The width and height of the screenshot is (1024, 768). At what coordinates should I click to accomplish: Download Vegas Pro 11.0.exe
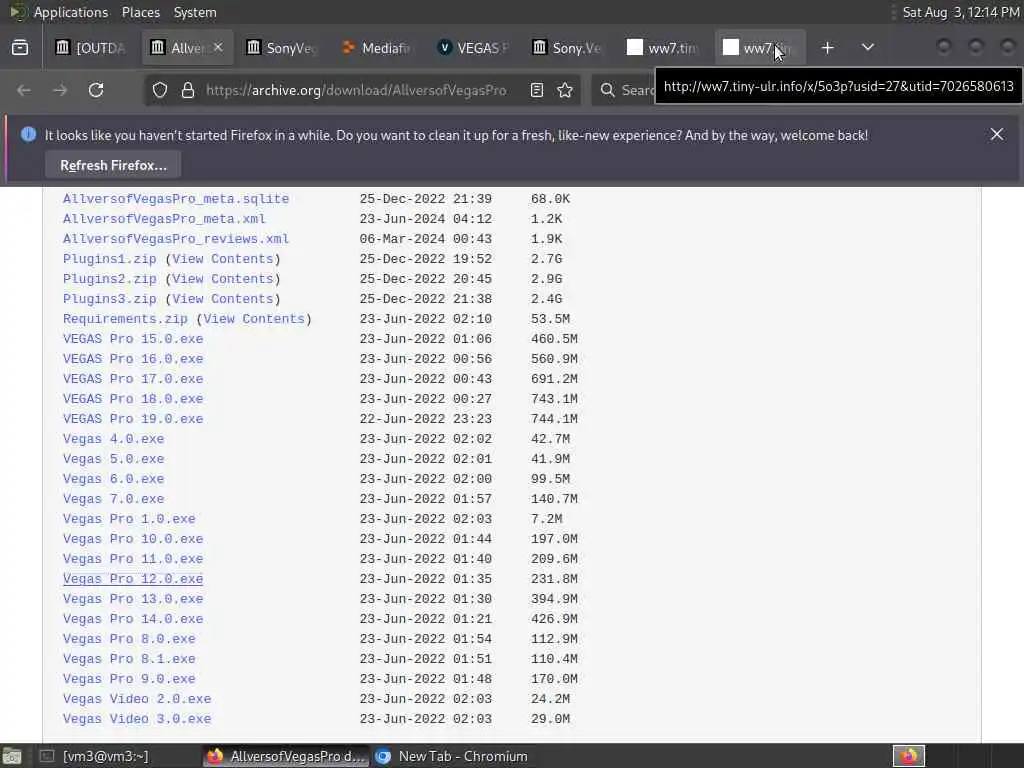pyautogui.click(x=133, y=559)
